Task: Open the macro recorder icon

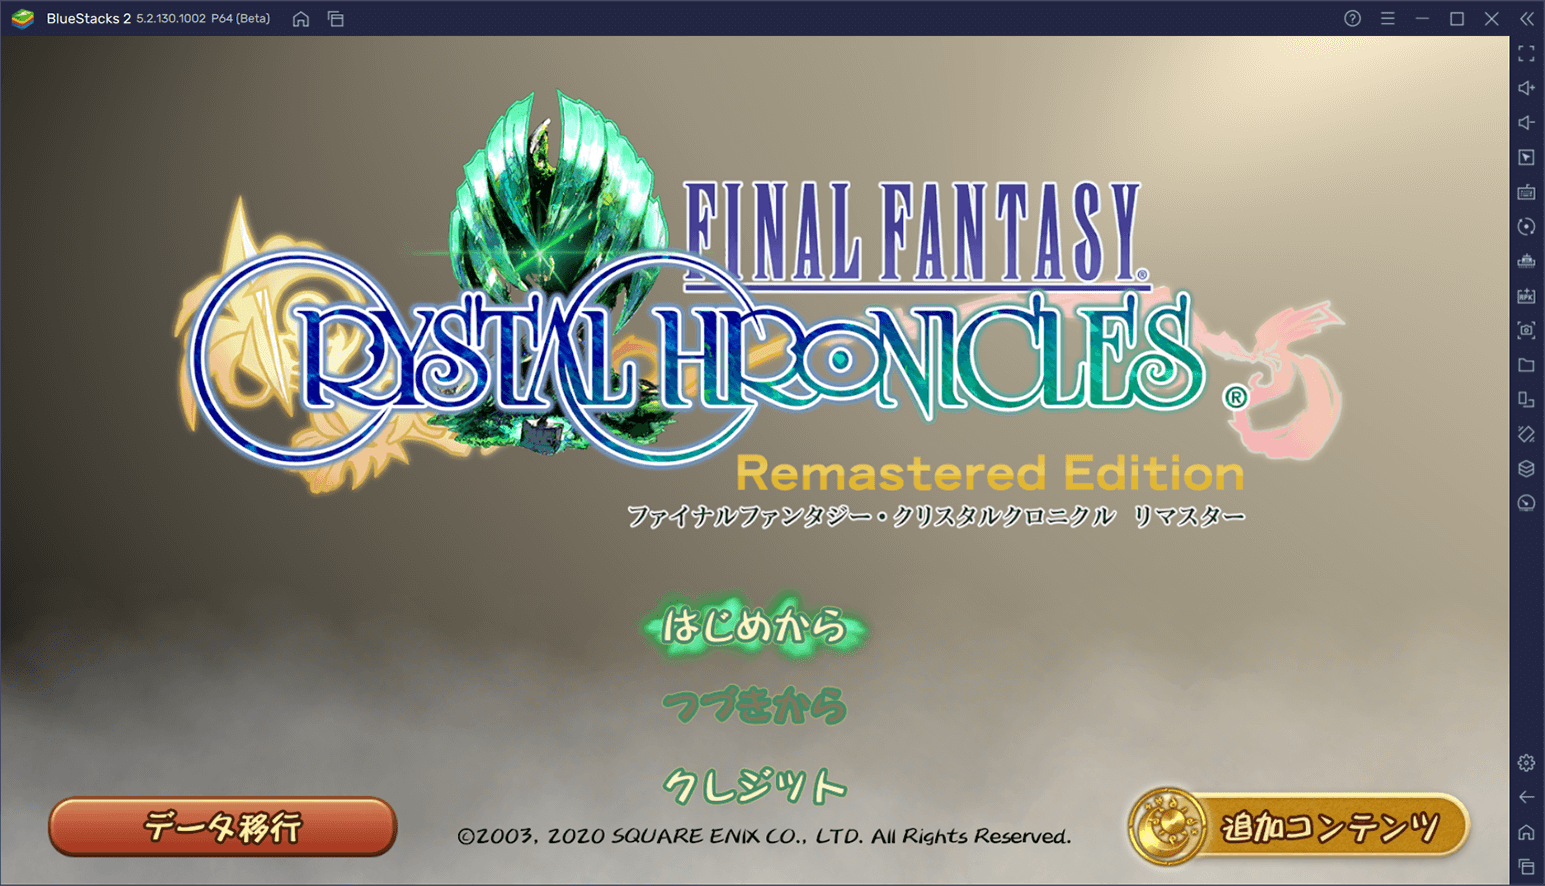Action: point(1526,261)
